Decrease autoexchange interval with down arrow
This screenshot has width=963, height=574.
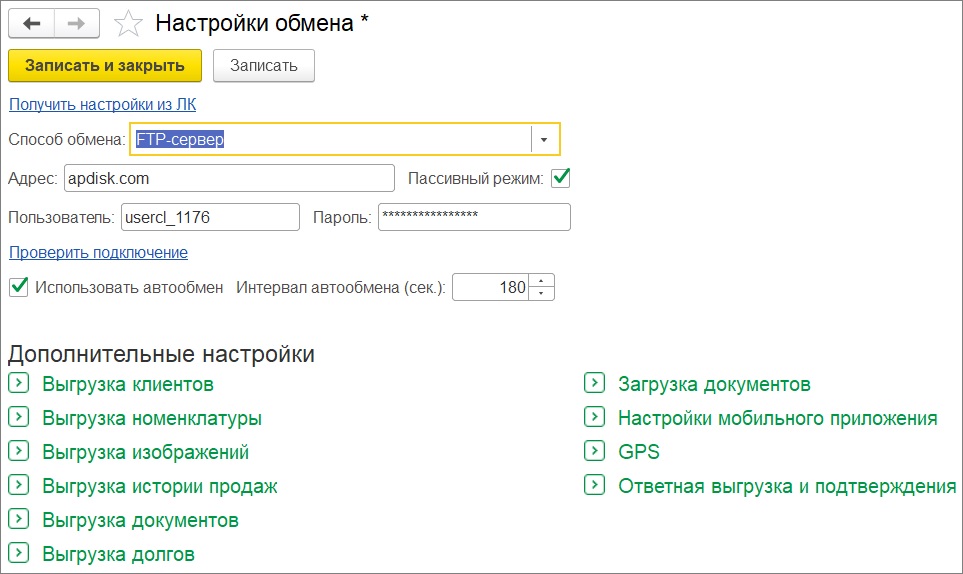coord(541,293)
